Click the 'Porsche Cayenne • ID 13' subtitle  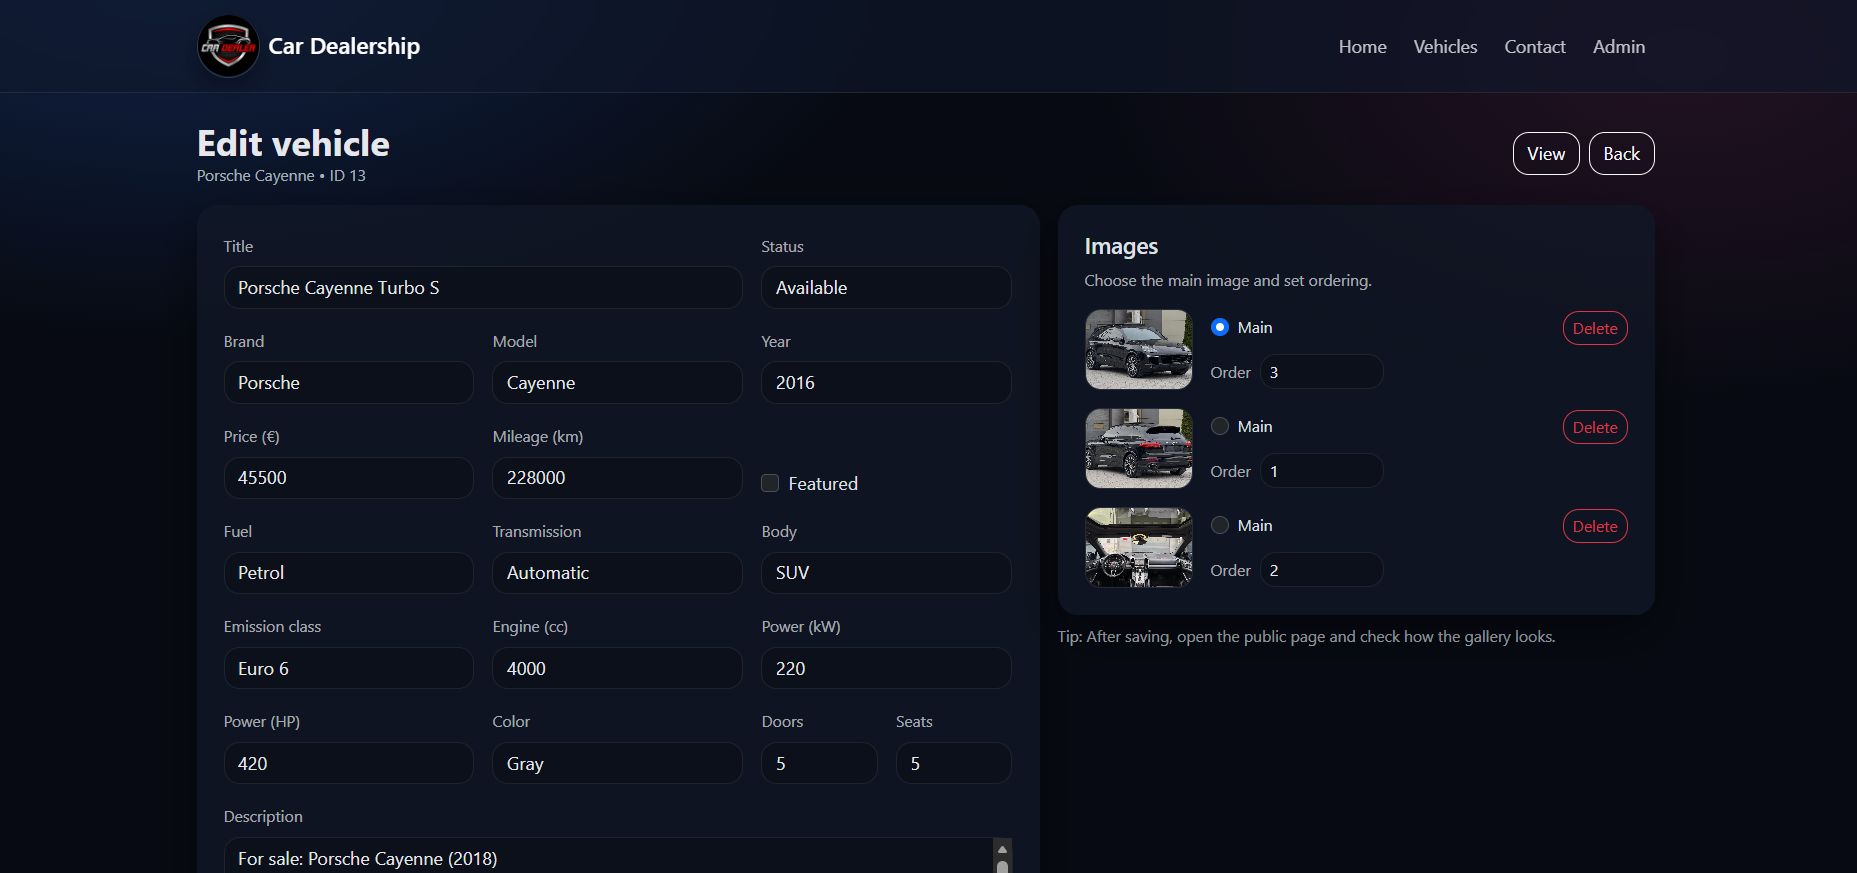pyautogui.click(x=281, y=176)
